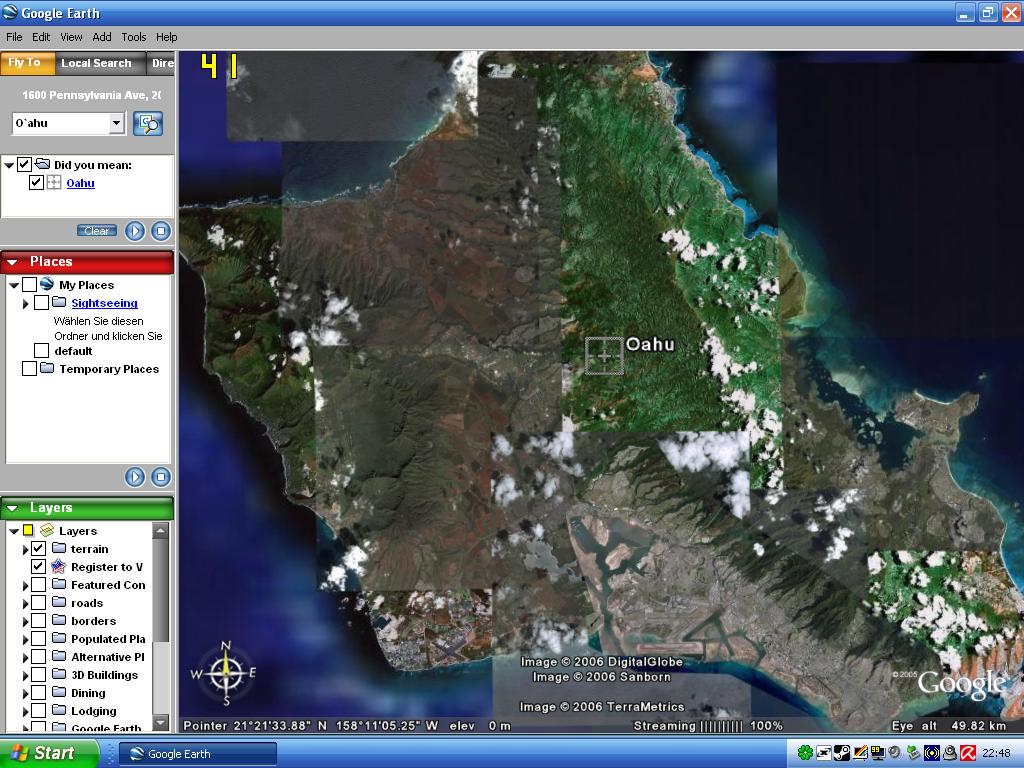The height and width of the screenshot is (768, 1024).
Task: Open the Add menu
Action: click(x=102, y=37)
